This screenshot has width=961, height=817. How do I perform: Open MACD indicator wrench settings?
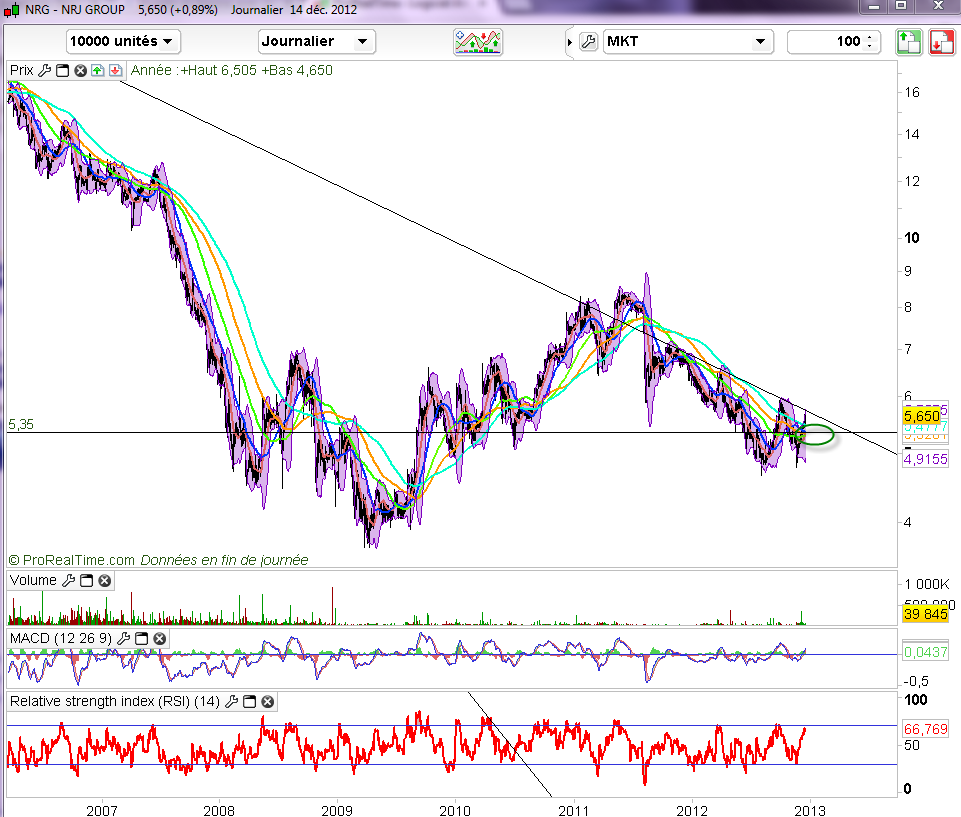(x=123, y=638)
